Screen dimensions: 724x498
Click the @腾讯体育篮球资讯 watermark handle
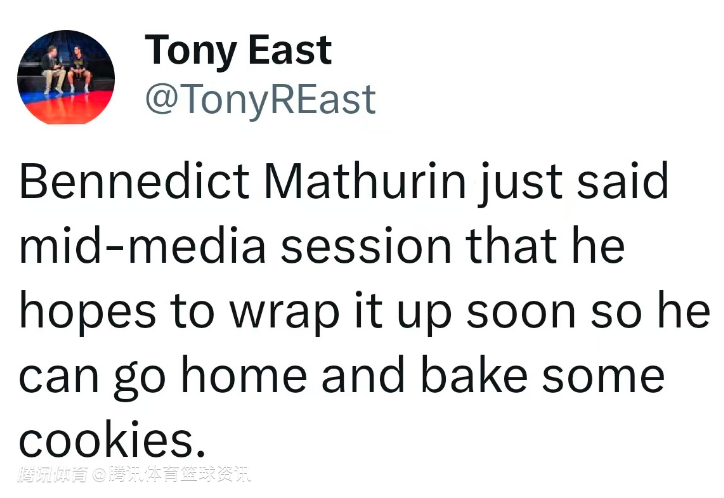click(172, 474)
